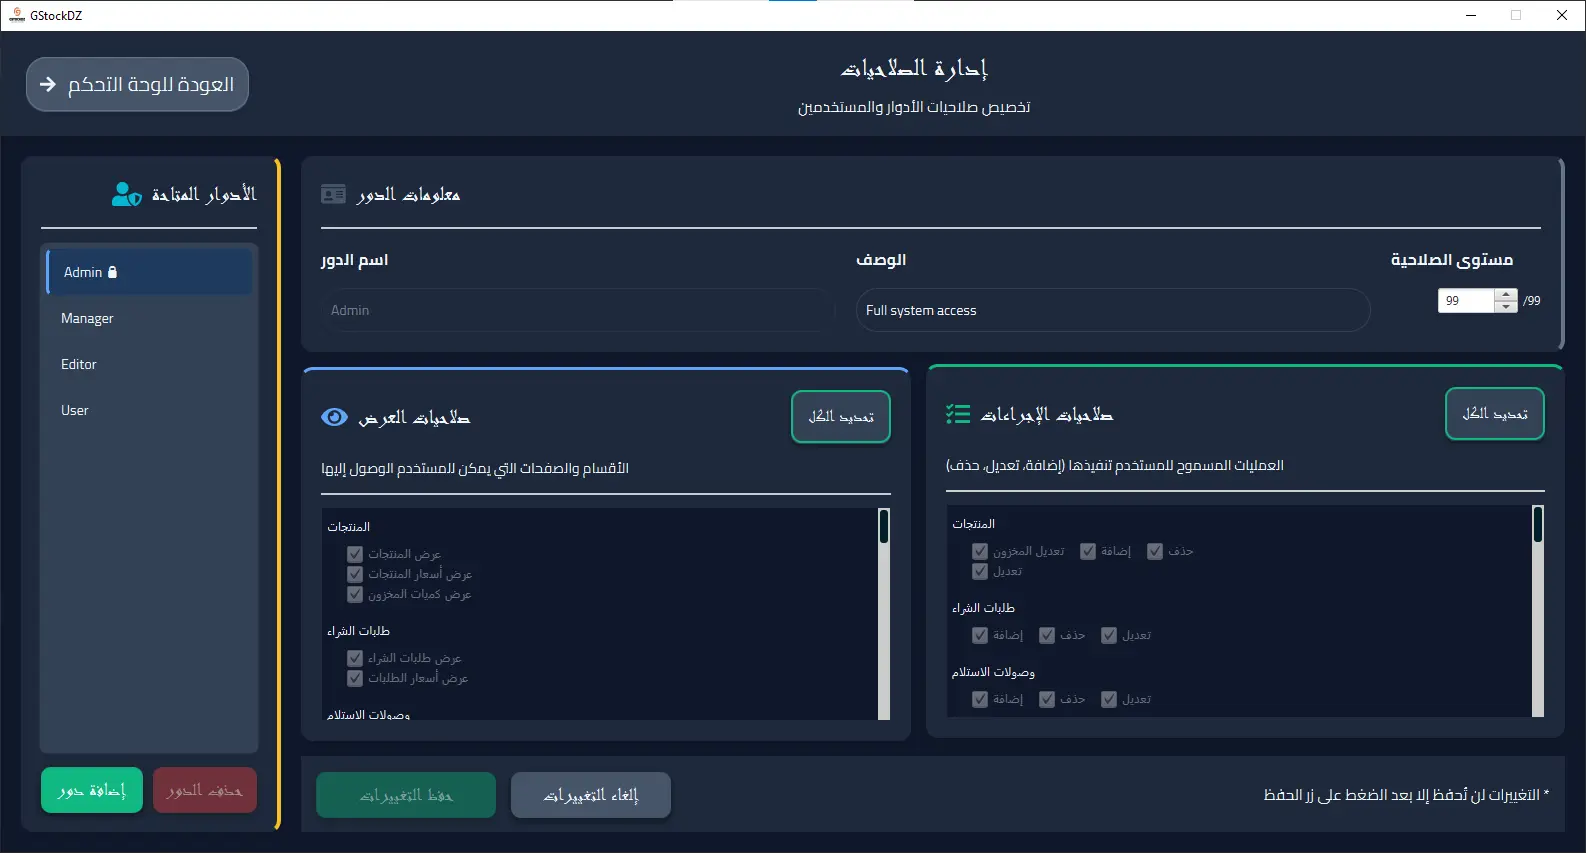Click the وصولات الاستلام heading in action permissions
The image size is (1586, 853).
(993, 672)
